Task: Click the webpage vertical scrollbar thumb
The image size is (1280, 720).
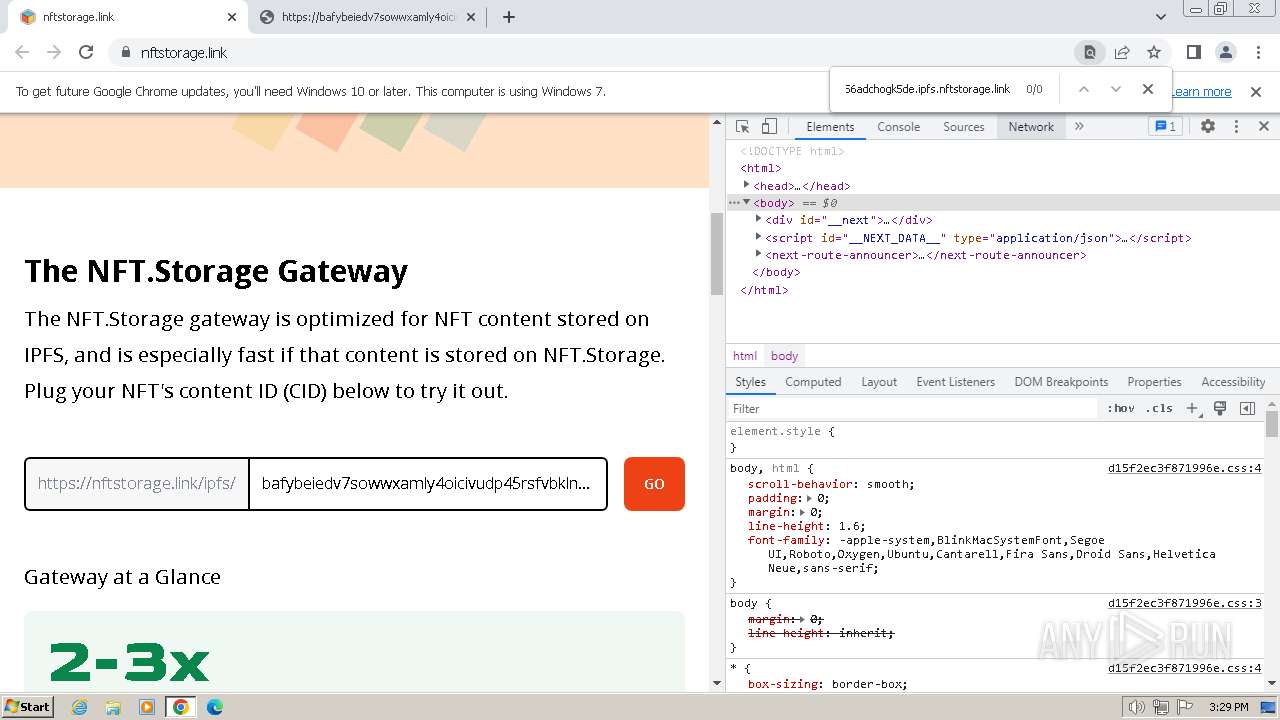Action: tap(716, 254)
